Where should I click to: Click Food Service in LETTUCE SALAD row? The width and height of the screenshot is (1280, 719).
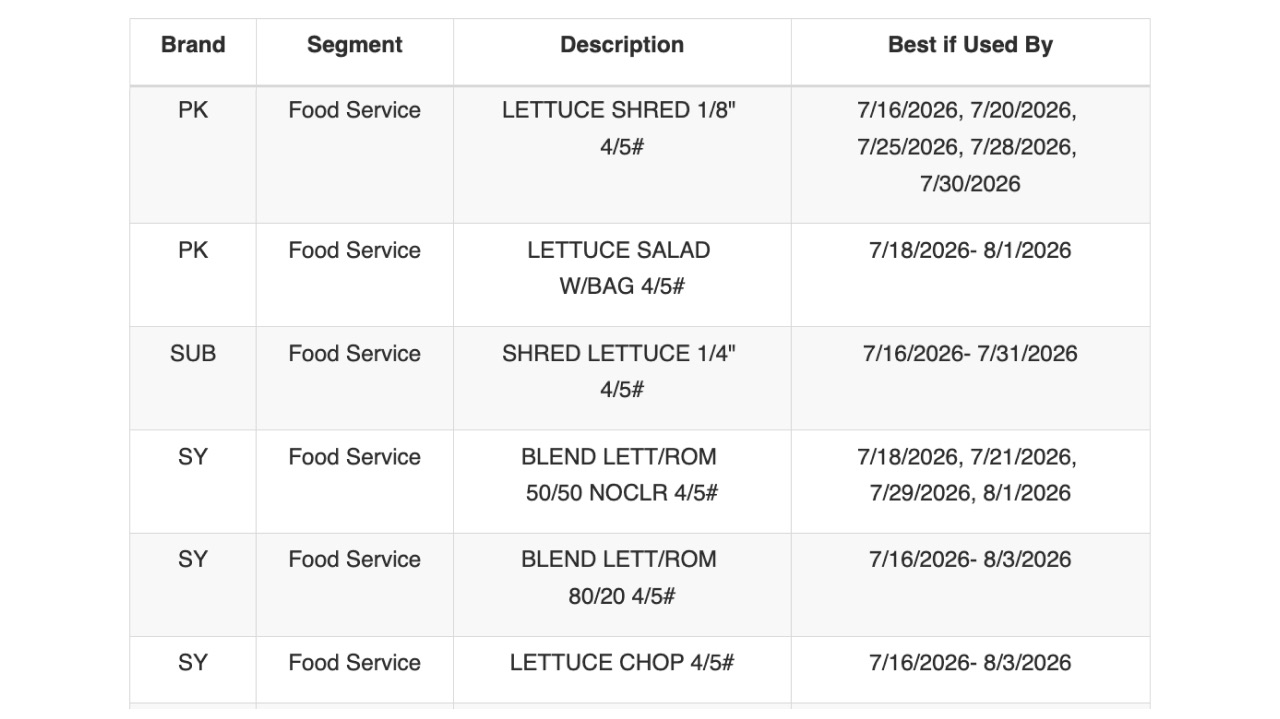point(355,250)
